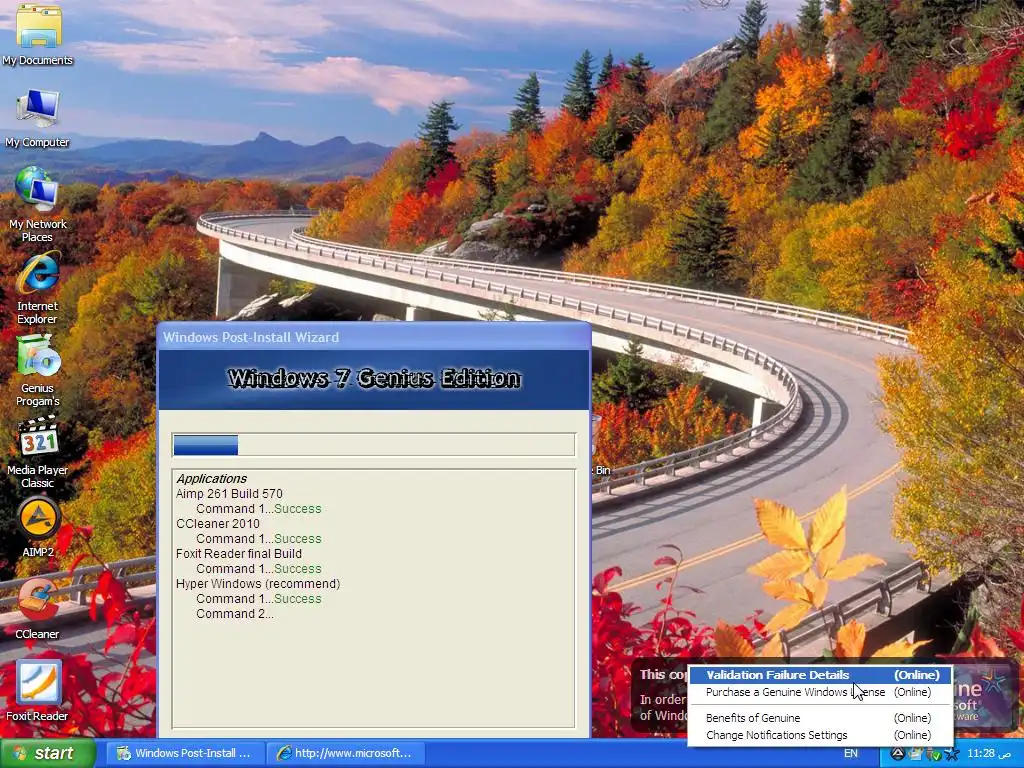Select the Internet Explorer desktop shortcut
This screenshot has width=1024, height=768.
click(x=37, y=287)
